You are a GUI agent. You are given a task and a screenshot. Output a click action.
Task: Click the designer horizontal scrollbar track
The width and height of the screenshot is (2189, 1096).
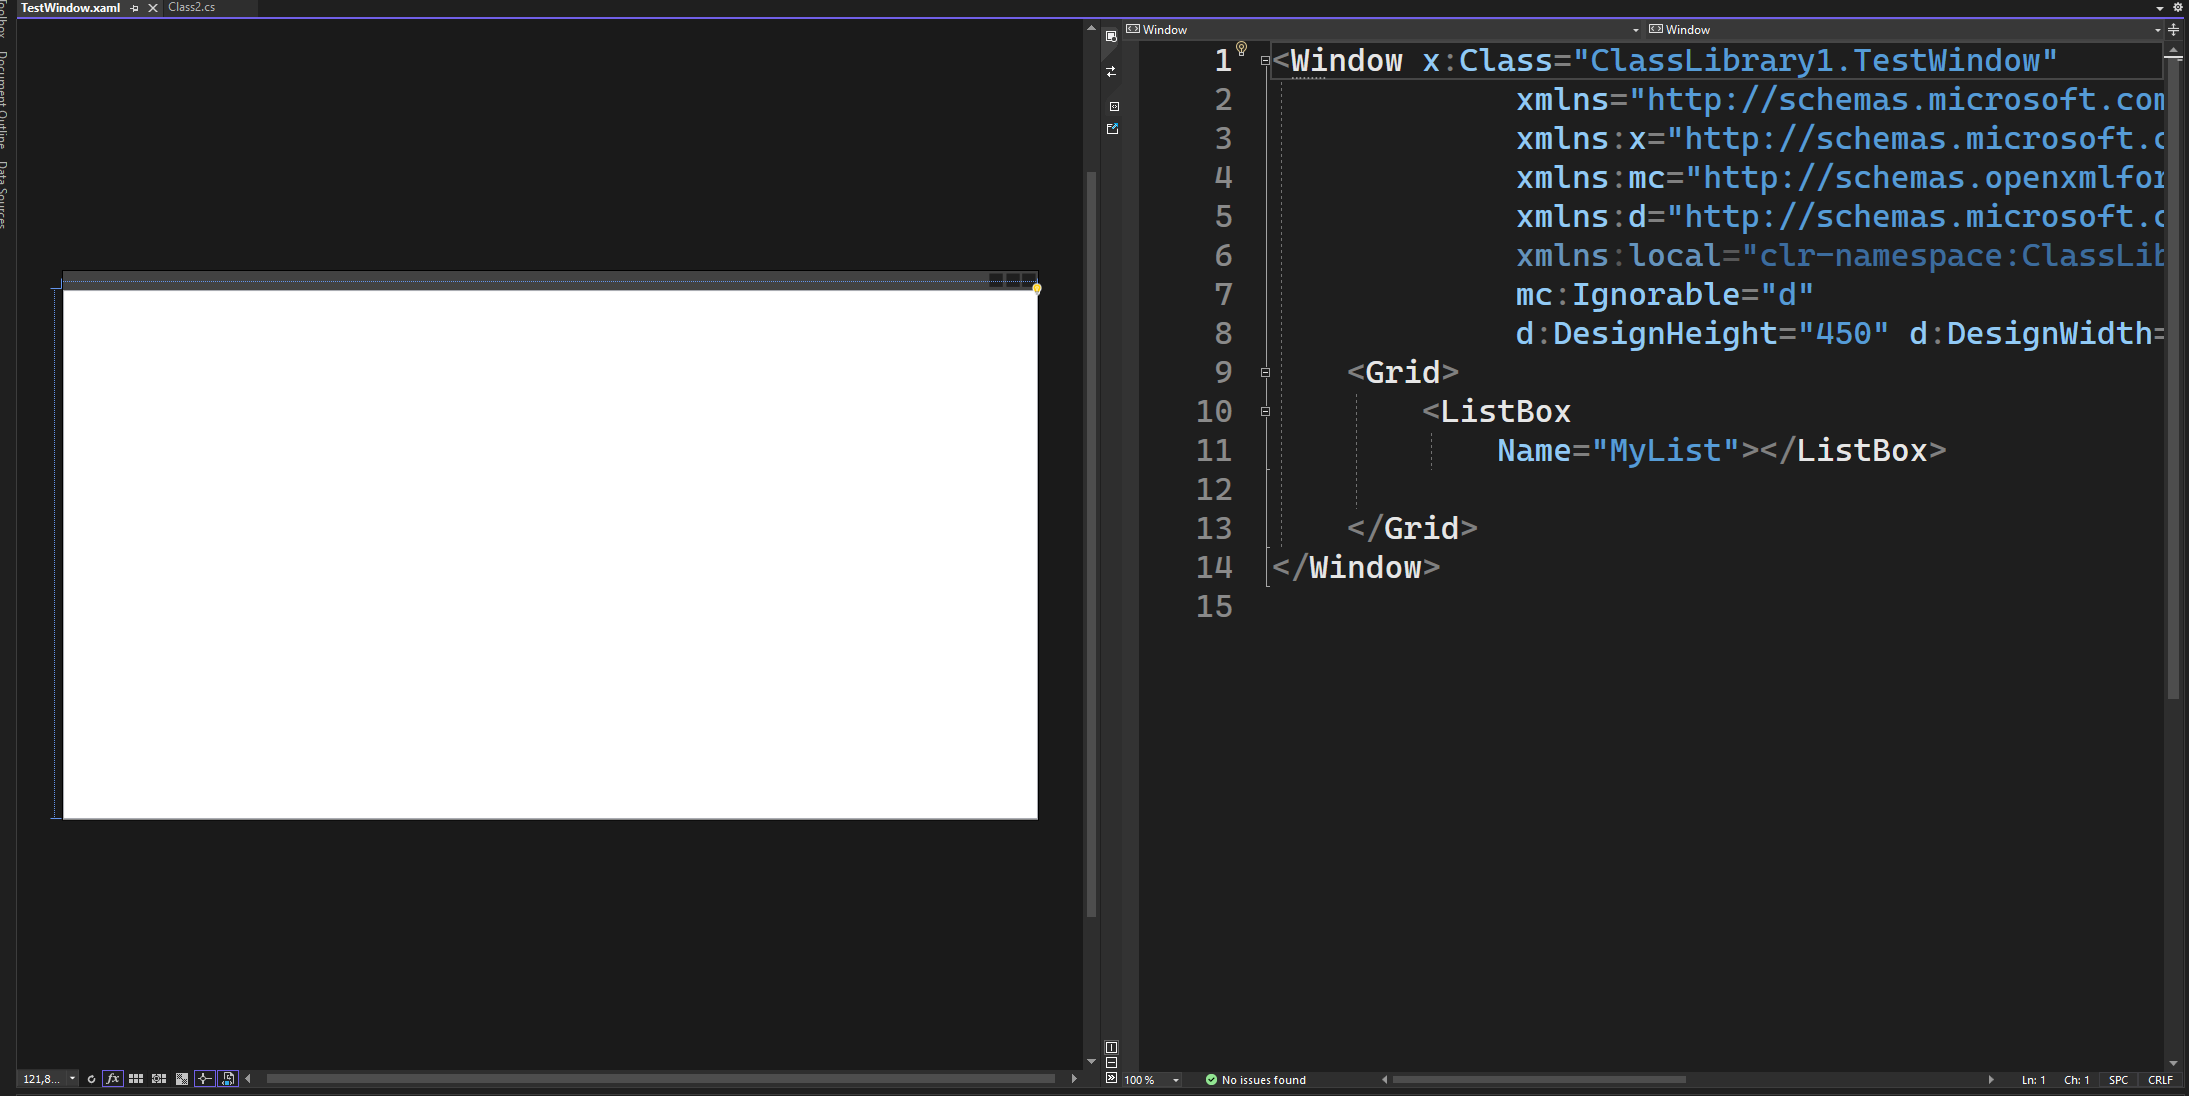click(660, 1079)
